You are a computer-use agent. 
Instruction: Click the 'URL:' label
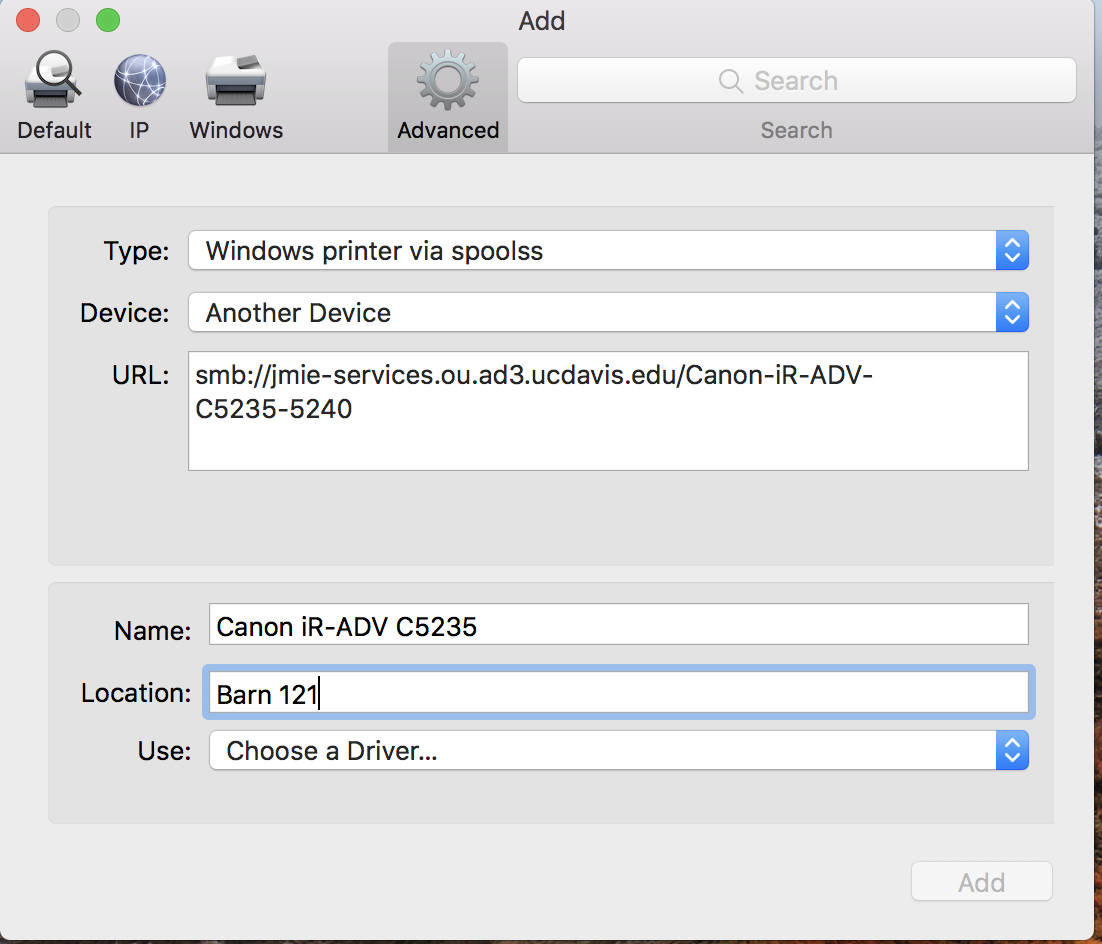(141, 375)
